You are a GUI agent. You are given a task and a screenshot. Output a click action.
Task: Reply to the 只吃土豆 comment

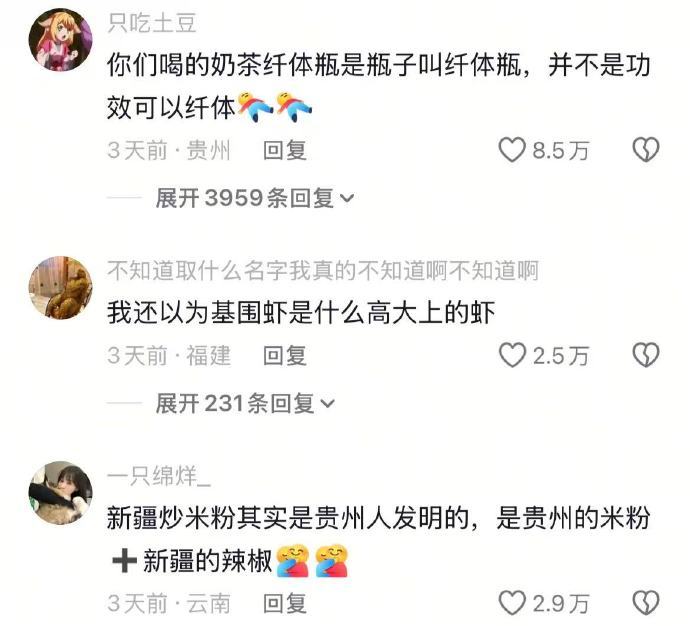[285, 150]
